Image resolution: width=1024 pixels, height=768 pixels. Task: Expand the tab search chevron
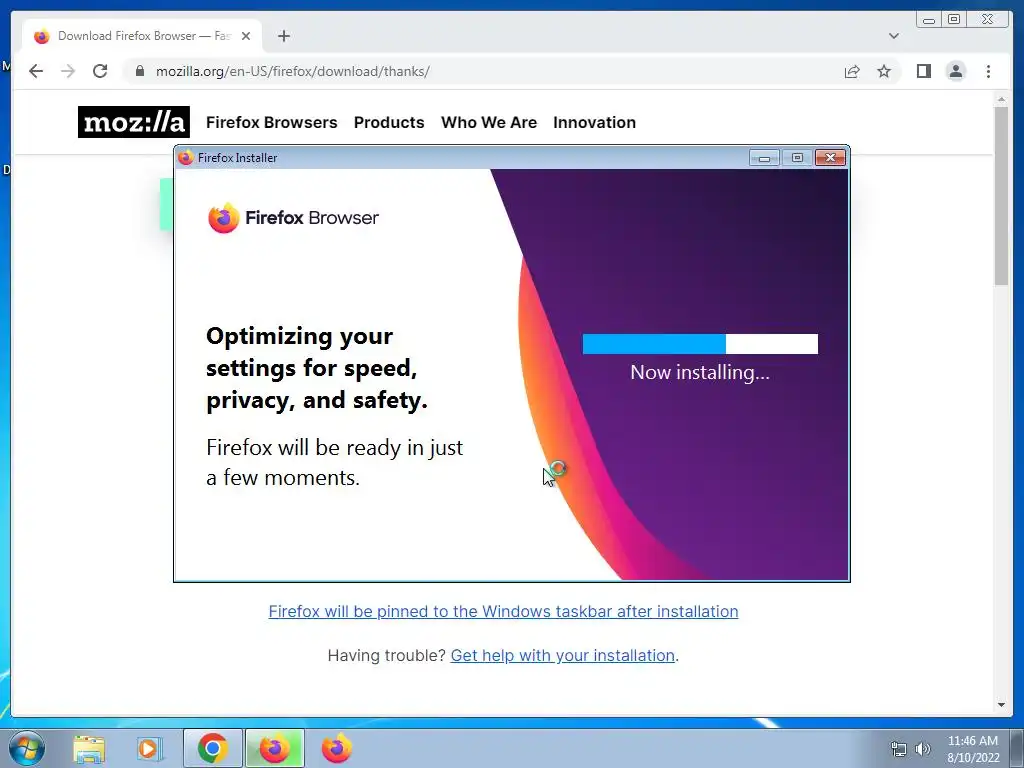[893, 36]
